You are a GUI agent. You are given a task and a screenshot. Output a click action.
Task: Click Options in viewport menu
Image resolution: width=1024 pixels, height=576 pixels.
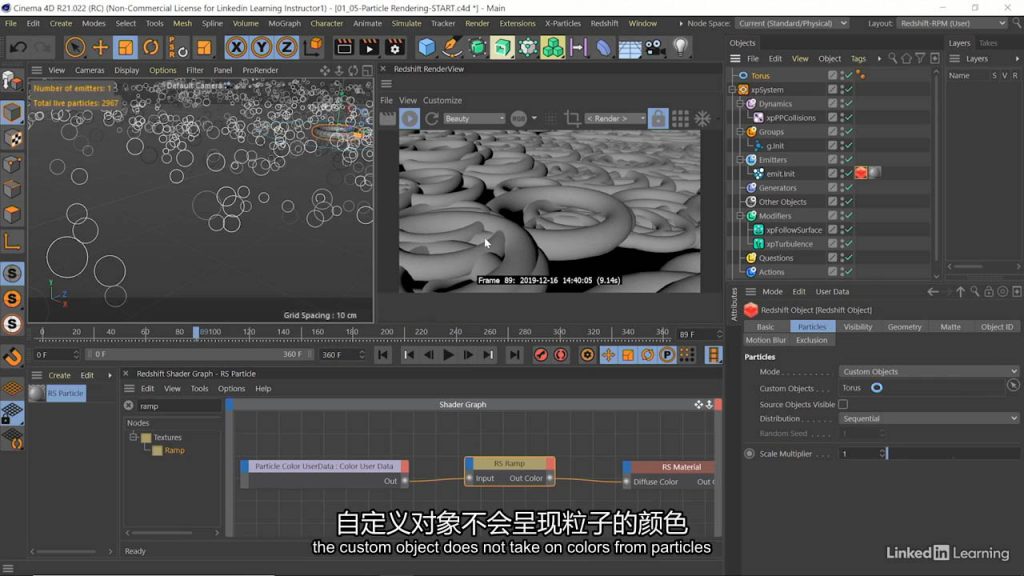163,70
